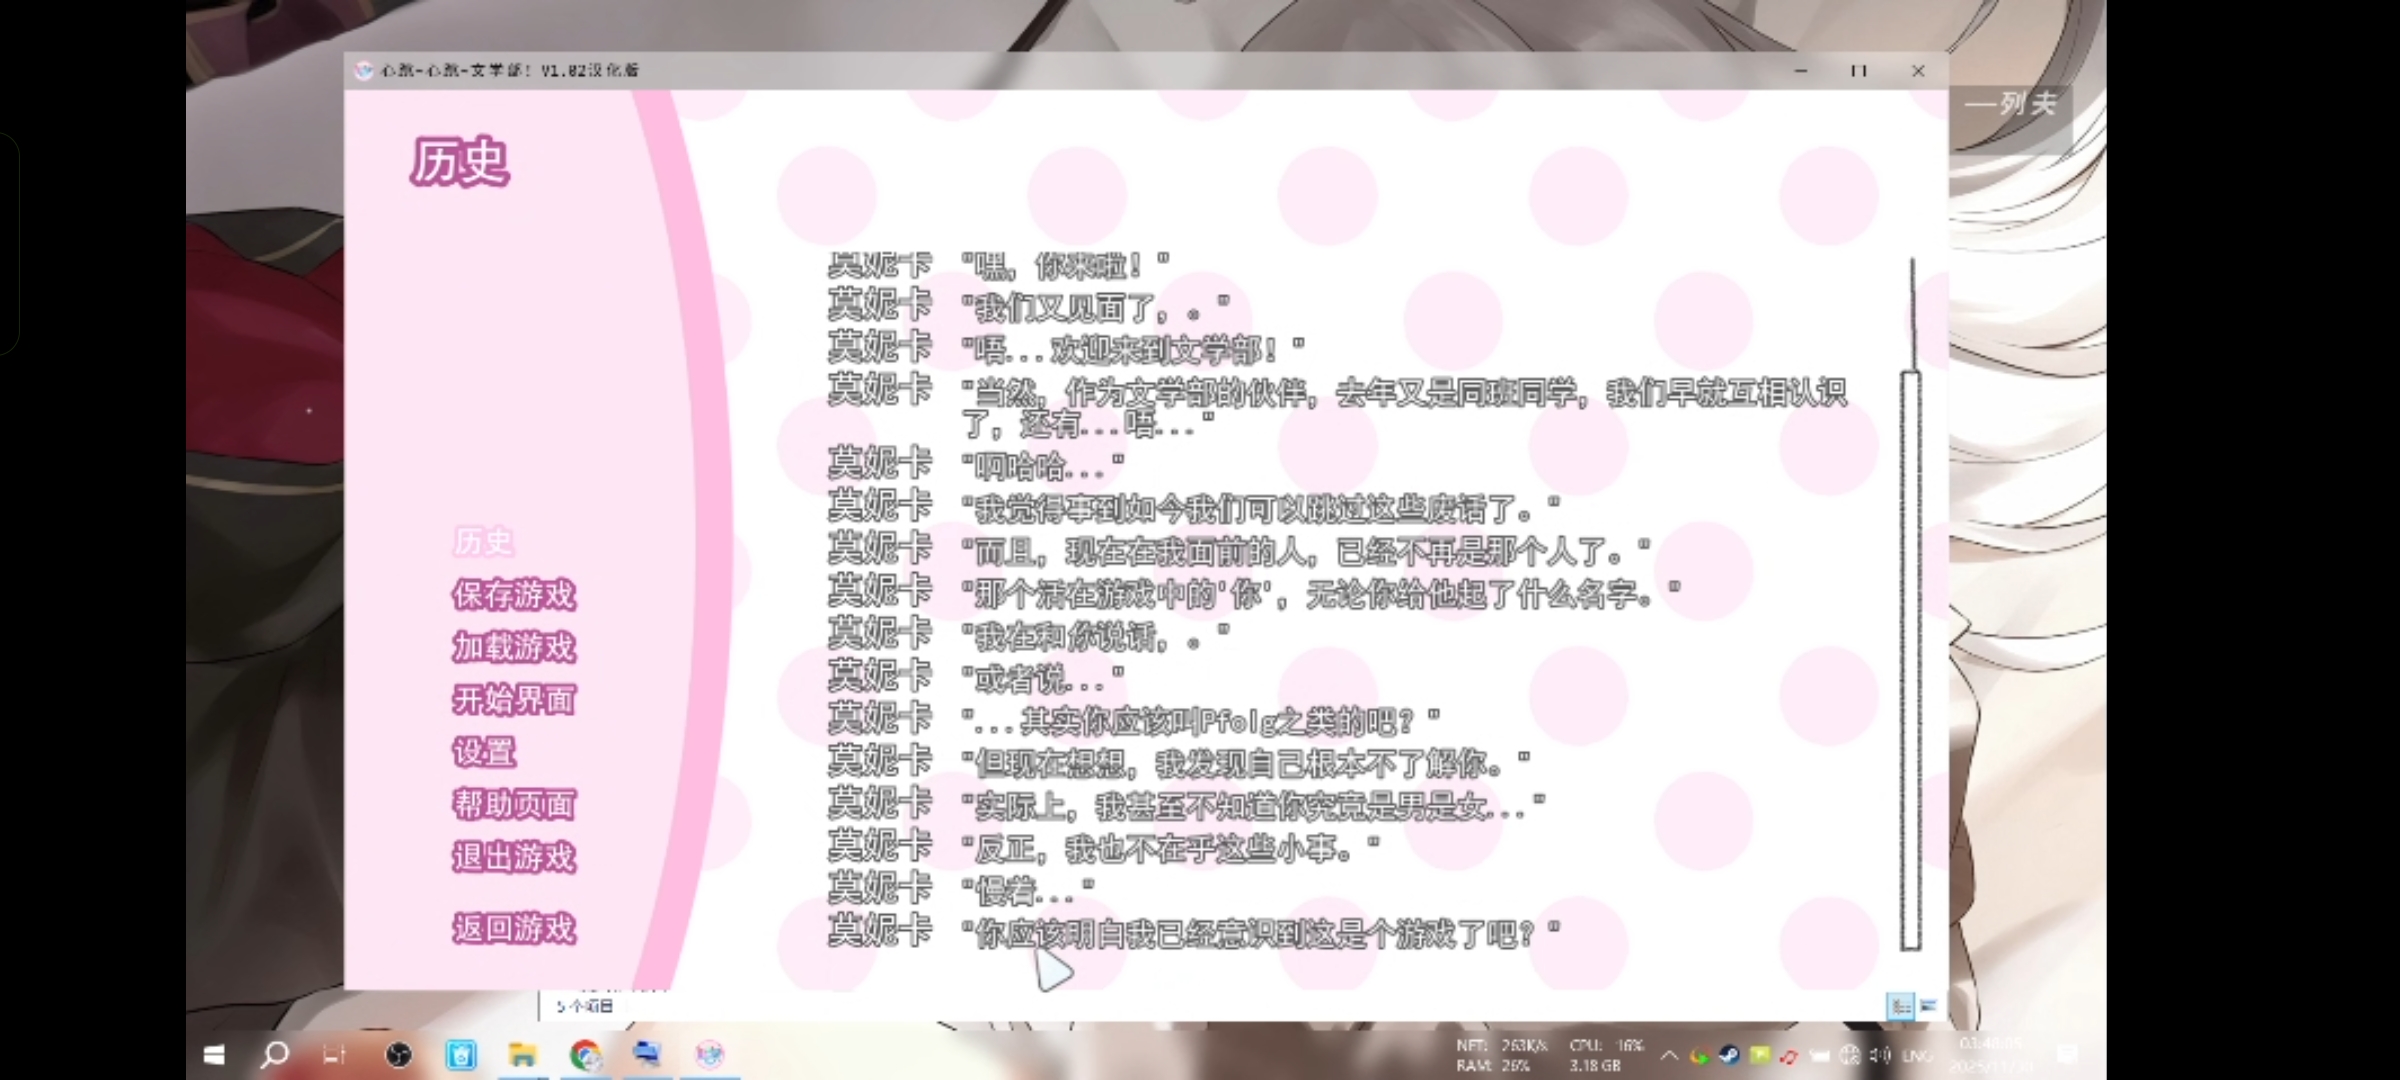2400x1080 pixels.
Task: Open 设置 (Settings) screen
Action: pos(484,752)
